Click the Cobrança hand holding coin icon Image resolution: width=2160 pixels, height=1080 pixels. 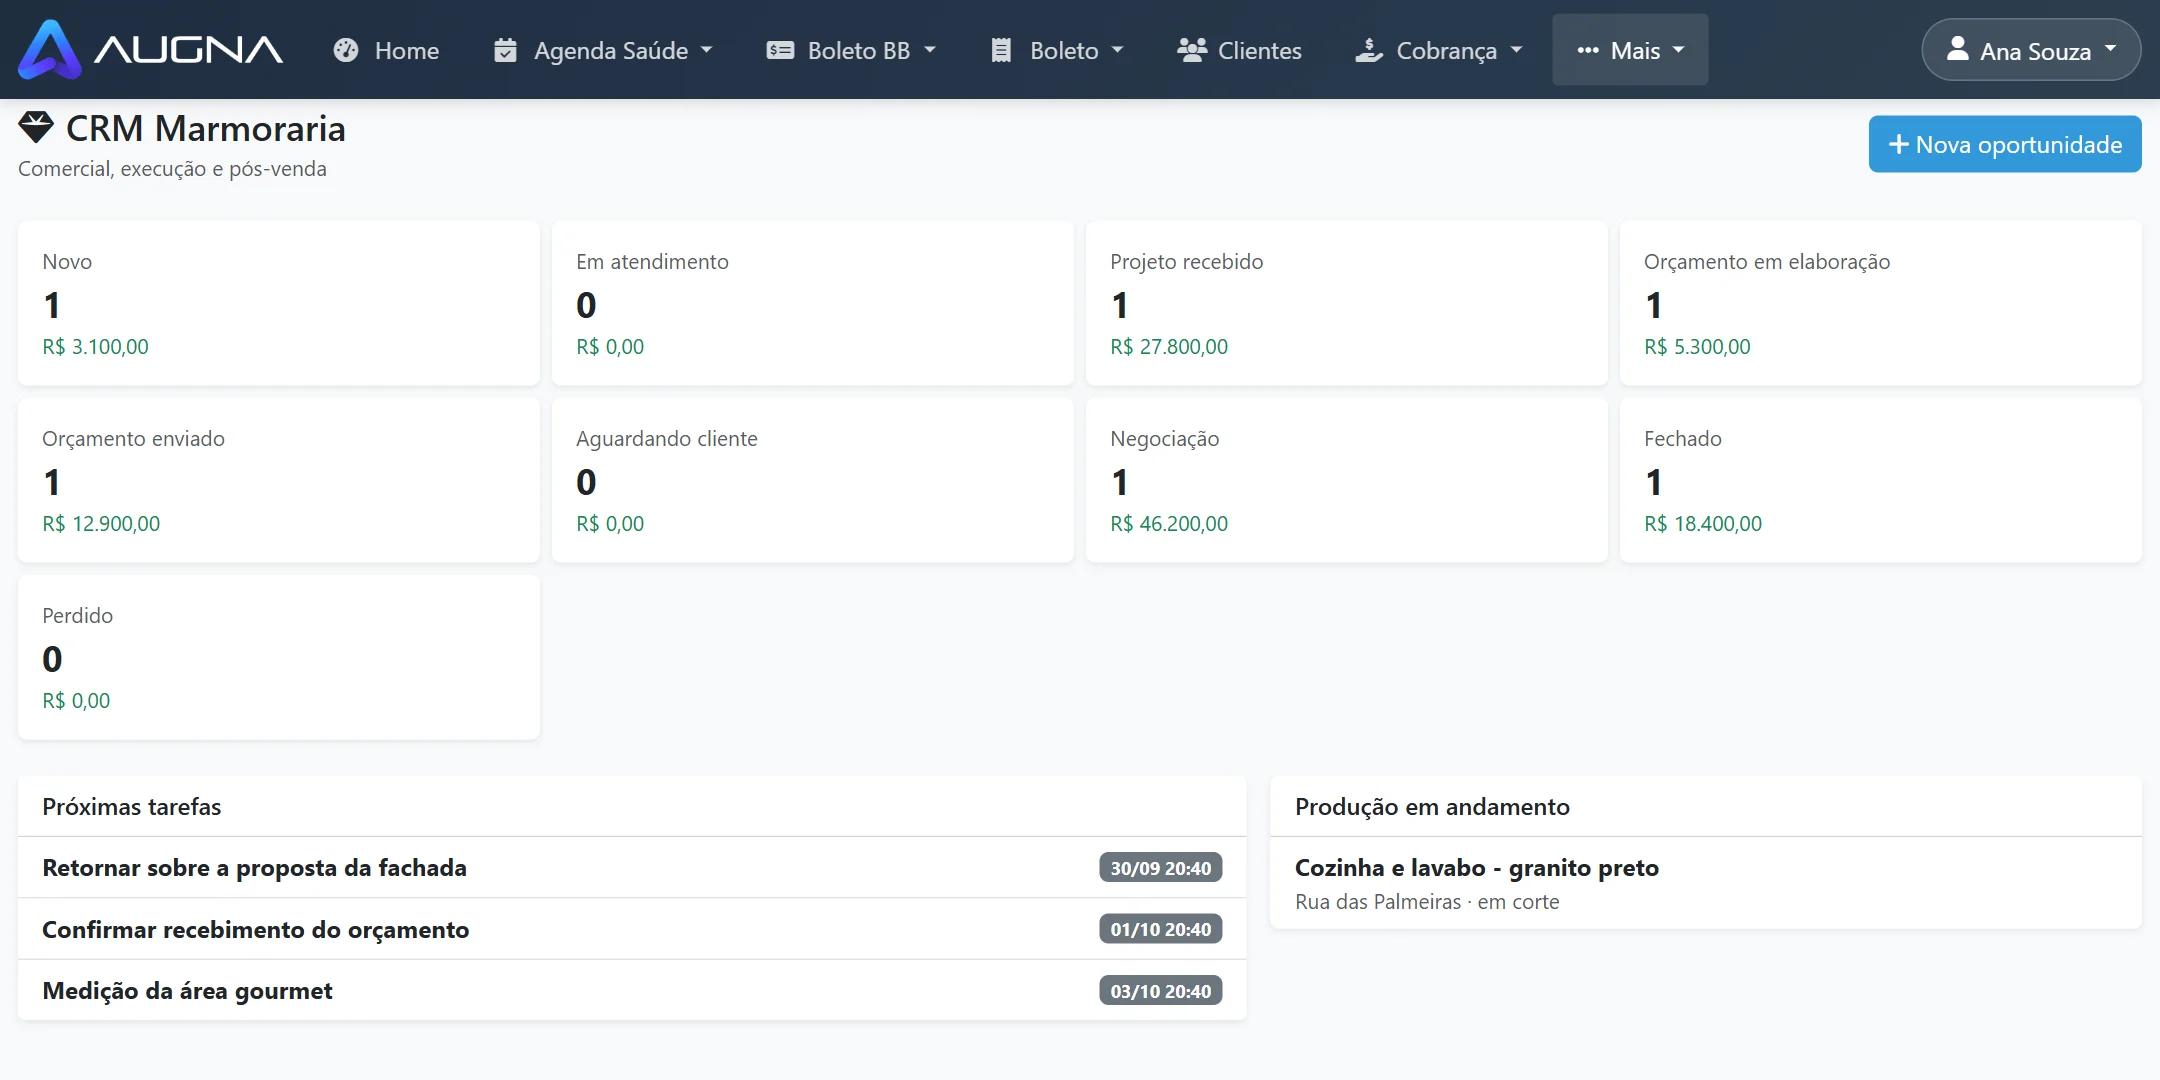[1369, 50]
